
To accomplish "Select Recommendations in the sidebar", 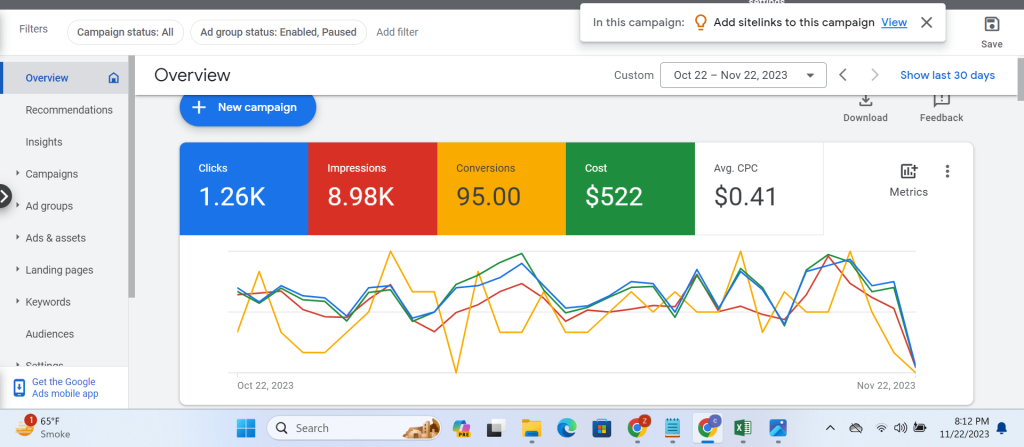I will pyautogui.click(x=69, y=110).
